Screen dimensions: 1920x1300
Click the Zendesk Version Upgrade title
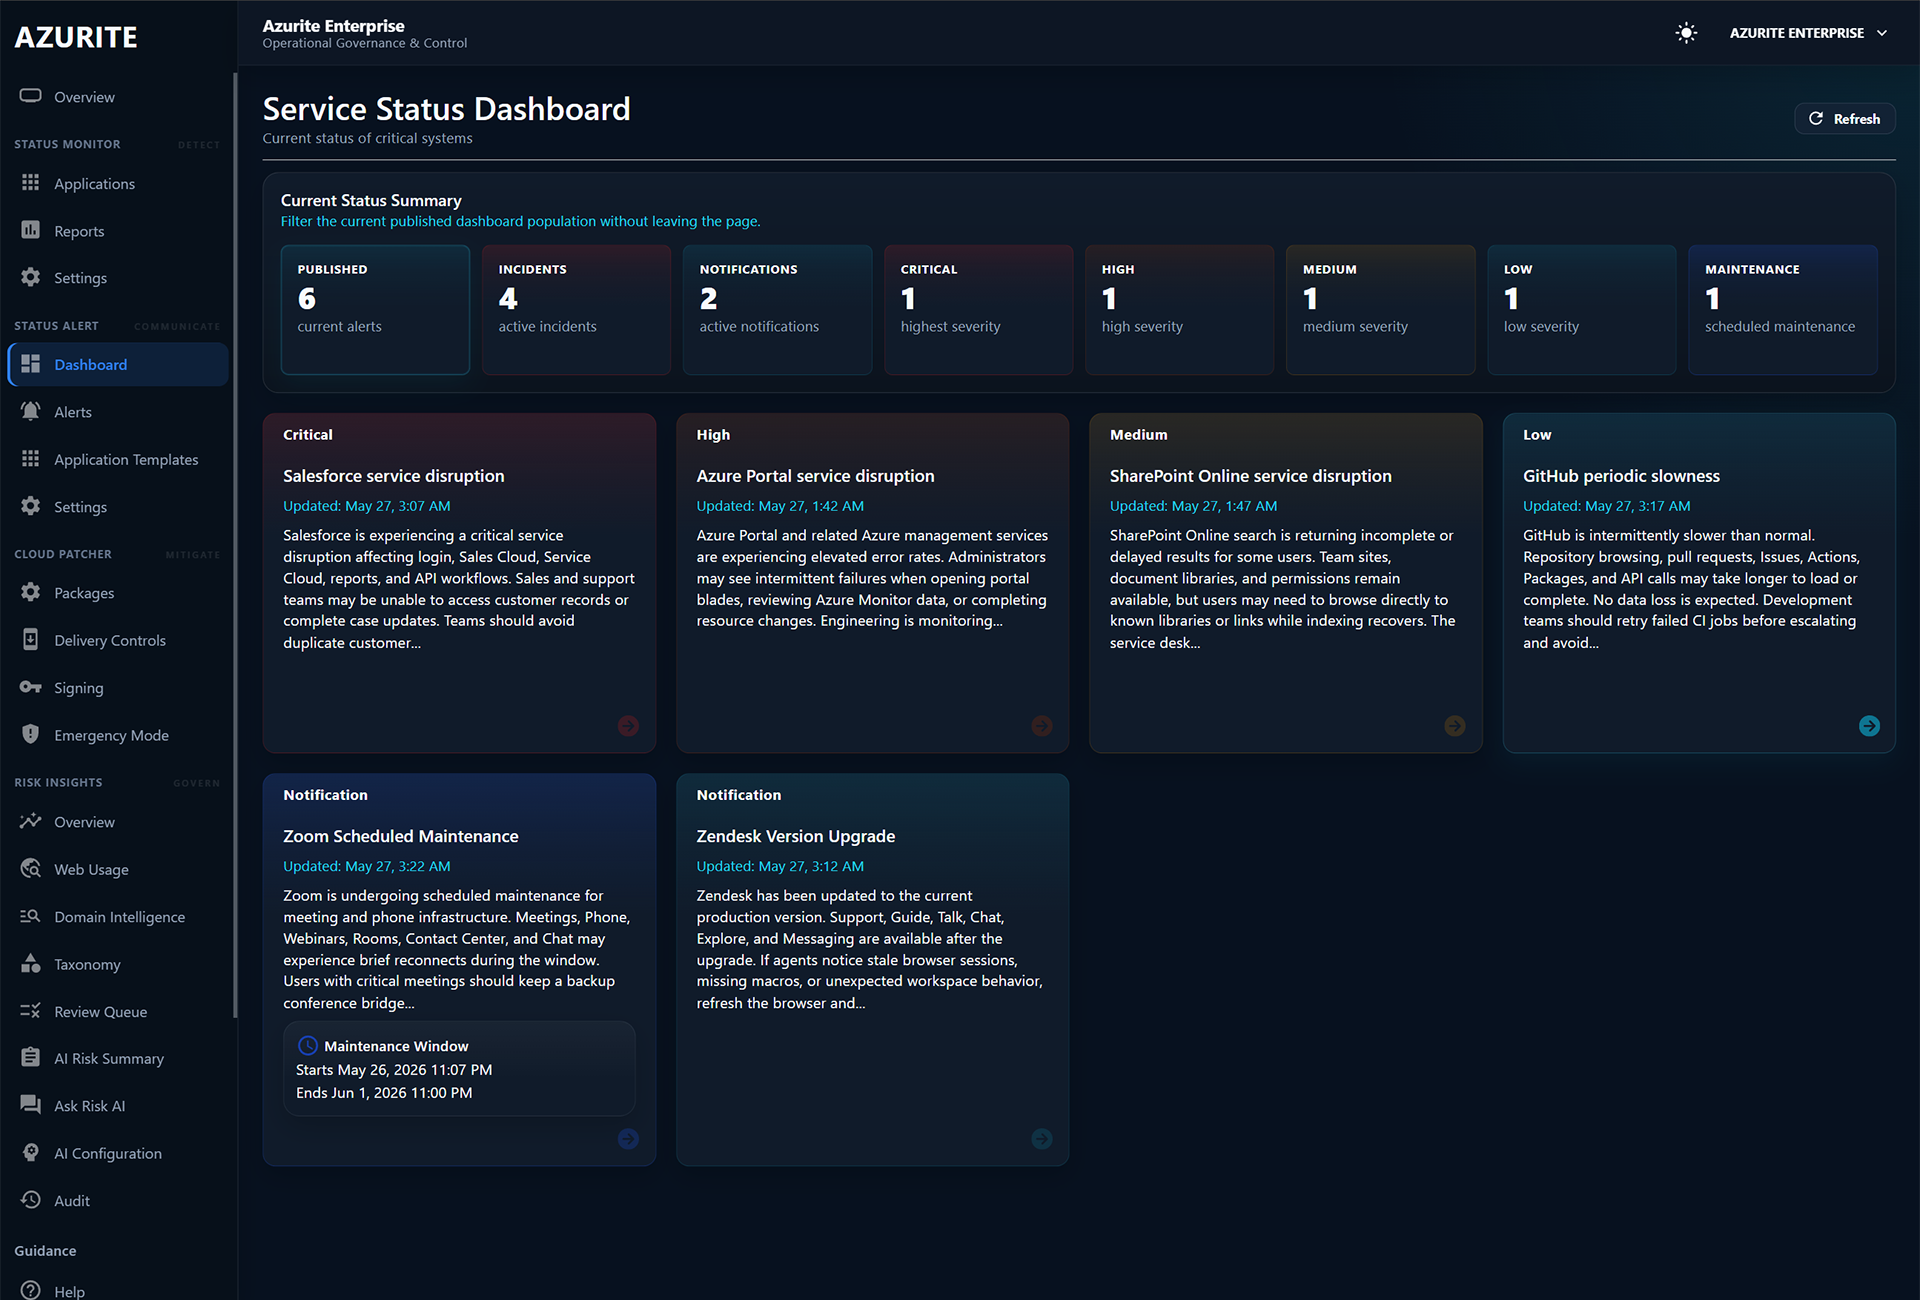click(795, 836)
